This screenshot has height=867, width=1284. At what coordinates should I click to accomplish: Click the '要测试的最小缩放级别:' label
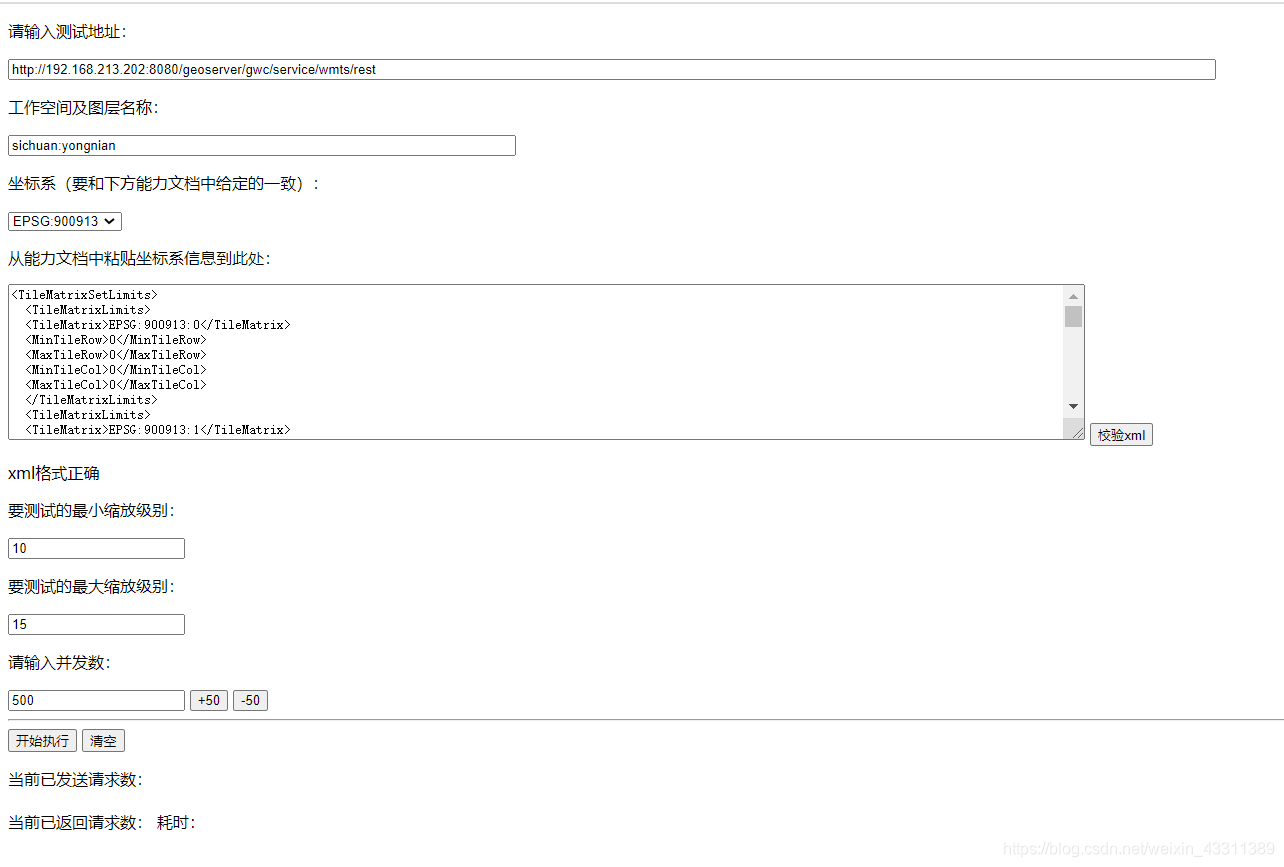click(91, 511)
